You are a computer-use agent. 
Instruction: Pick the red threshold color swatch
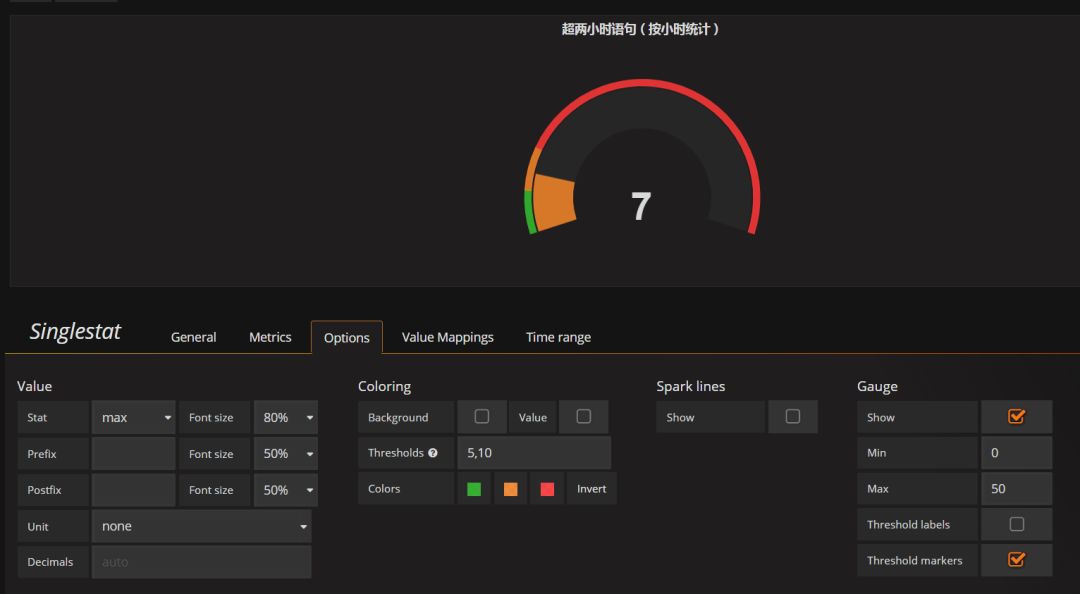548,489
